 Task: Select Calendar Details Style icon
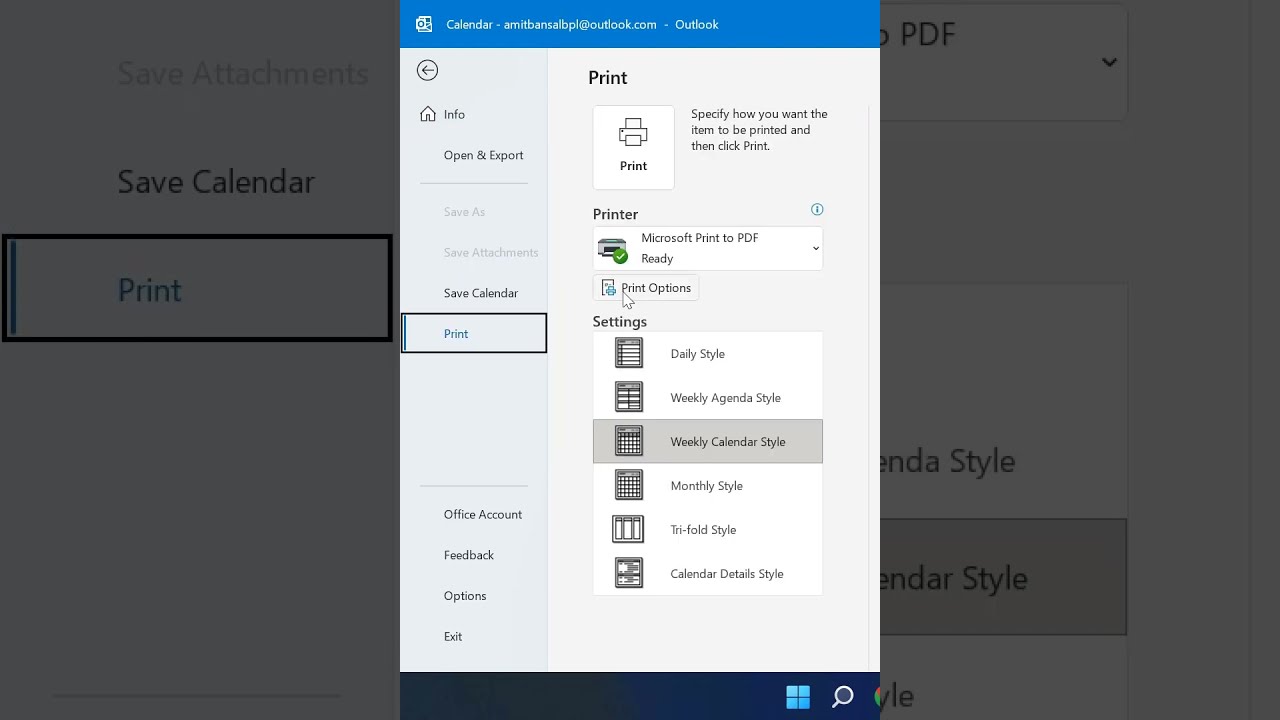(629, 573)
